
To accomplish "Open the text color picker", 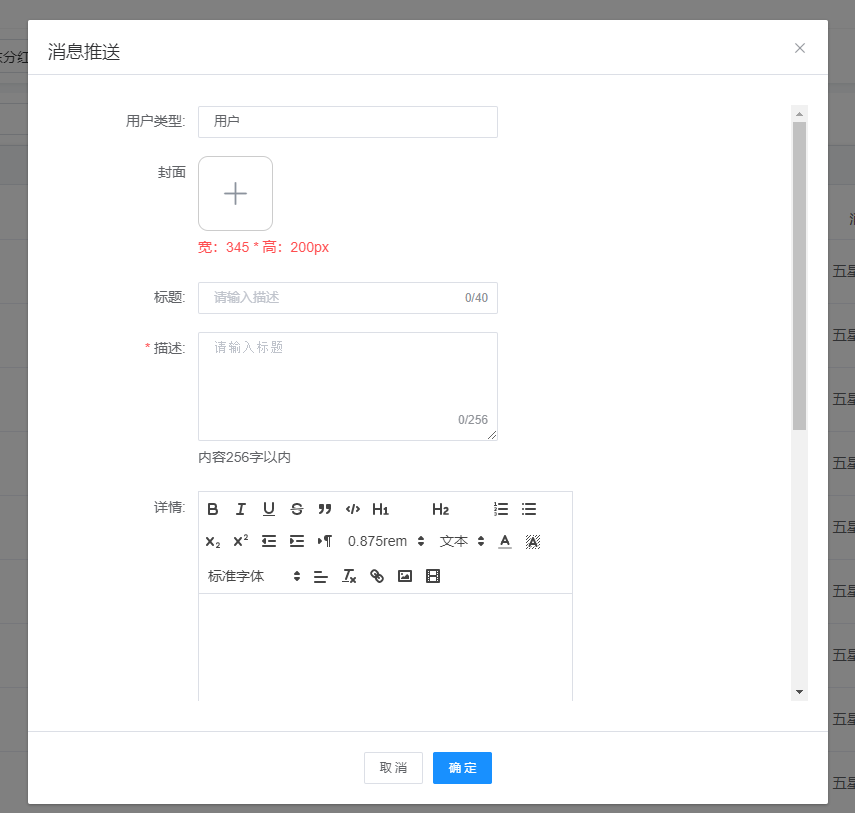I will point(505,541).
